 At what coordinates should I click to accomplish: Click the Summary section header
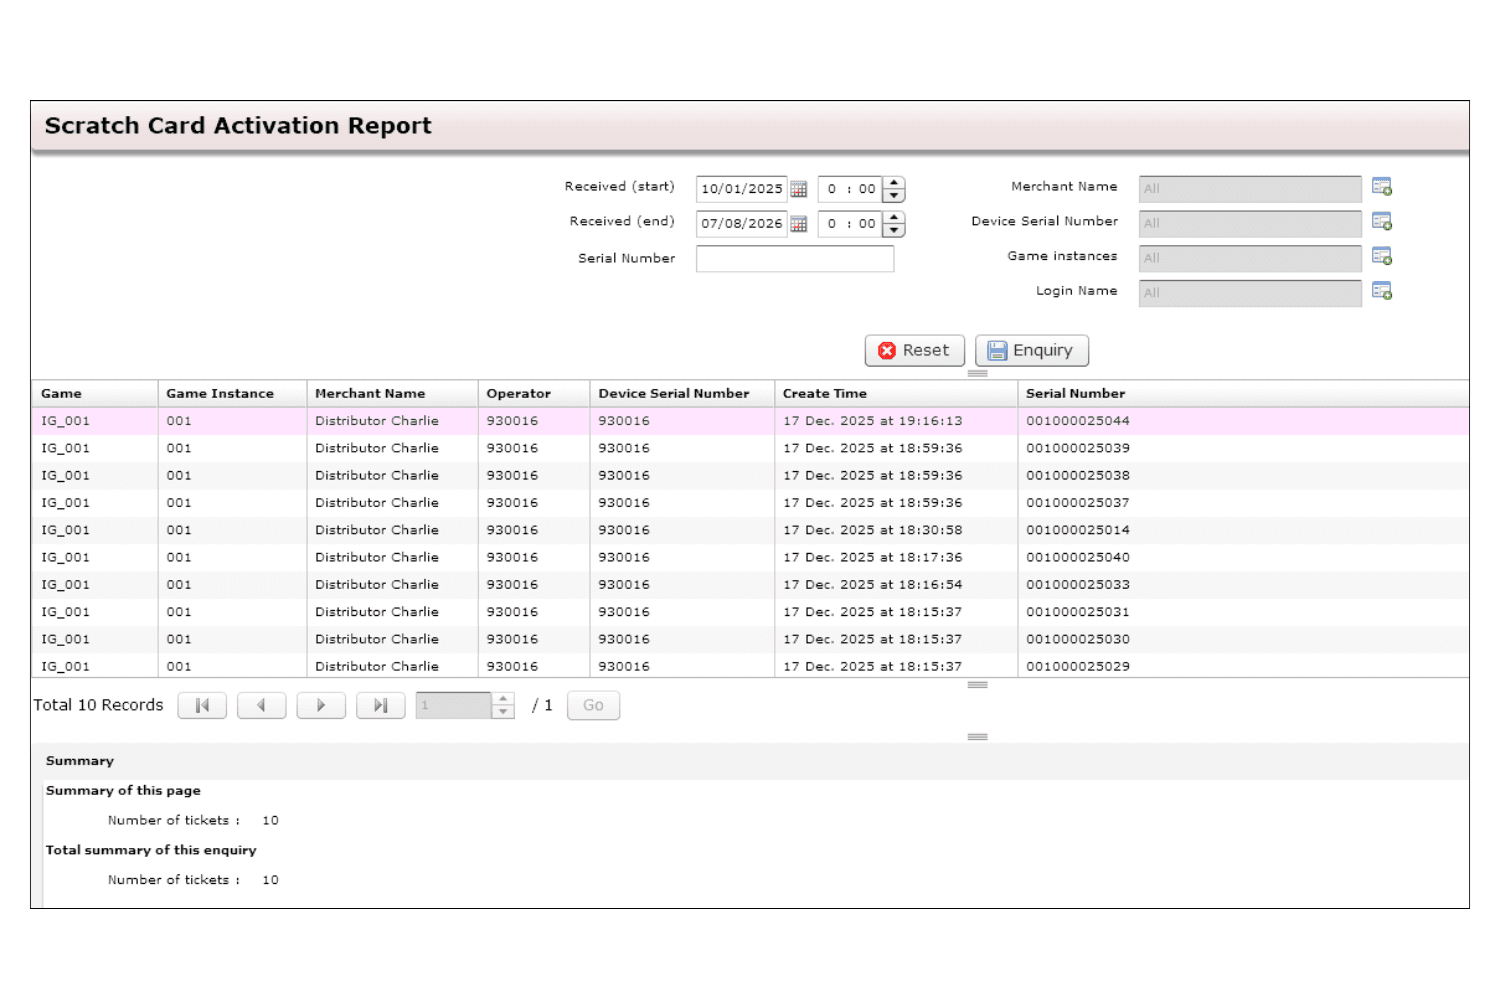point(80,761)
